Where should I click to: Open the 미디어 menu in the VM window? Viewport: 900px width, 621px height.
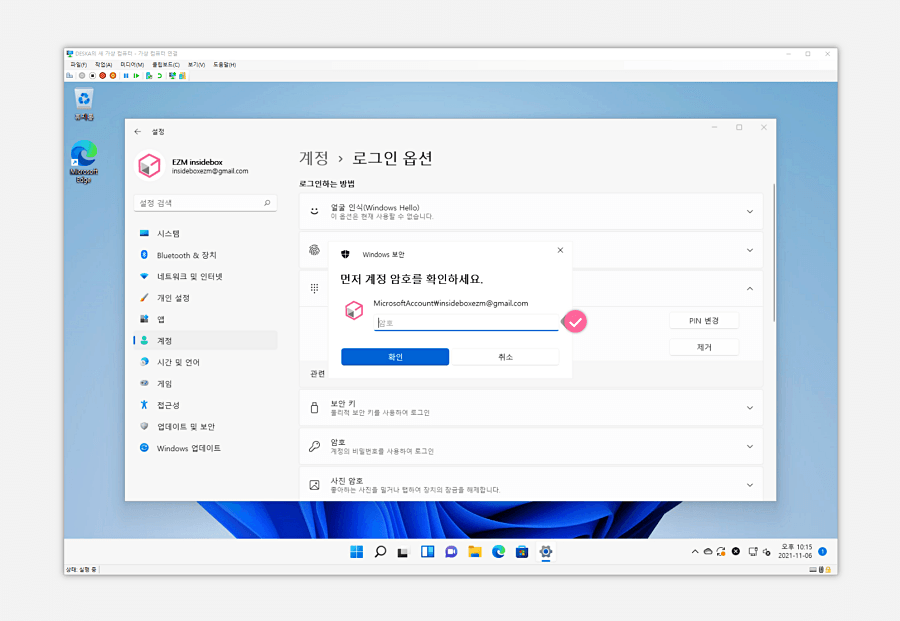133,64
